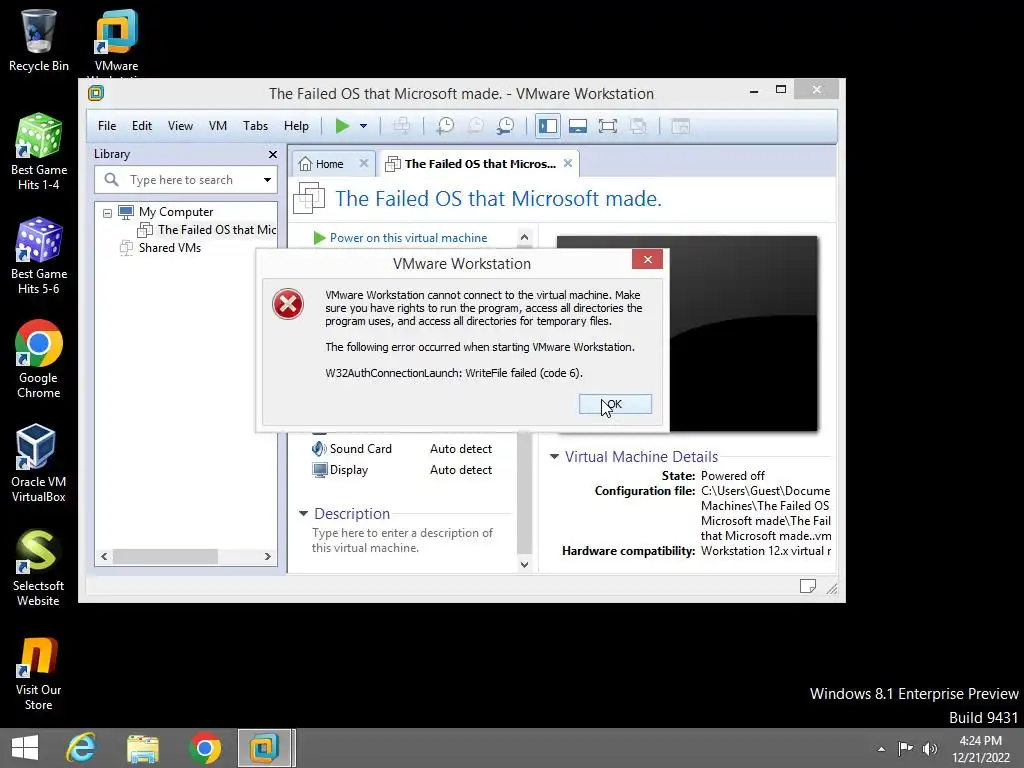Open the View menu
This screenshot has width=1024, height=768.
click(180, 126)
